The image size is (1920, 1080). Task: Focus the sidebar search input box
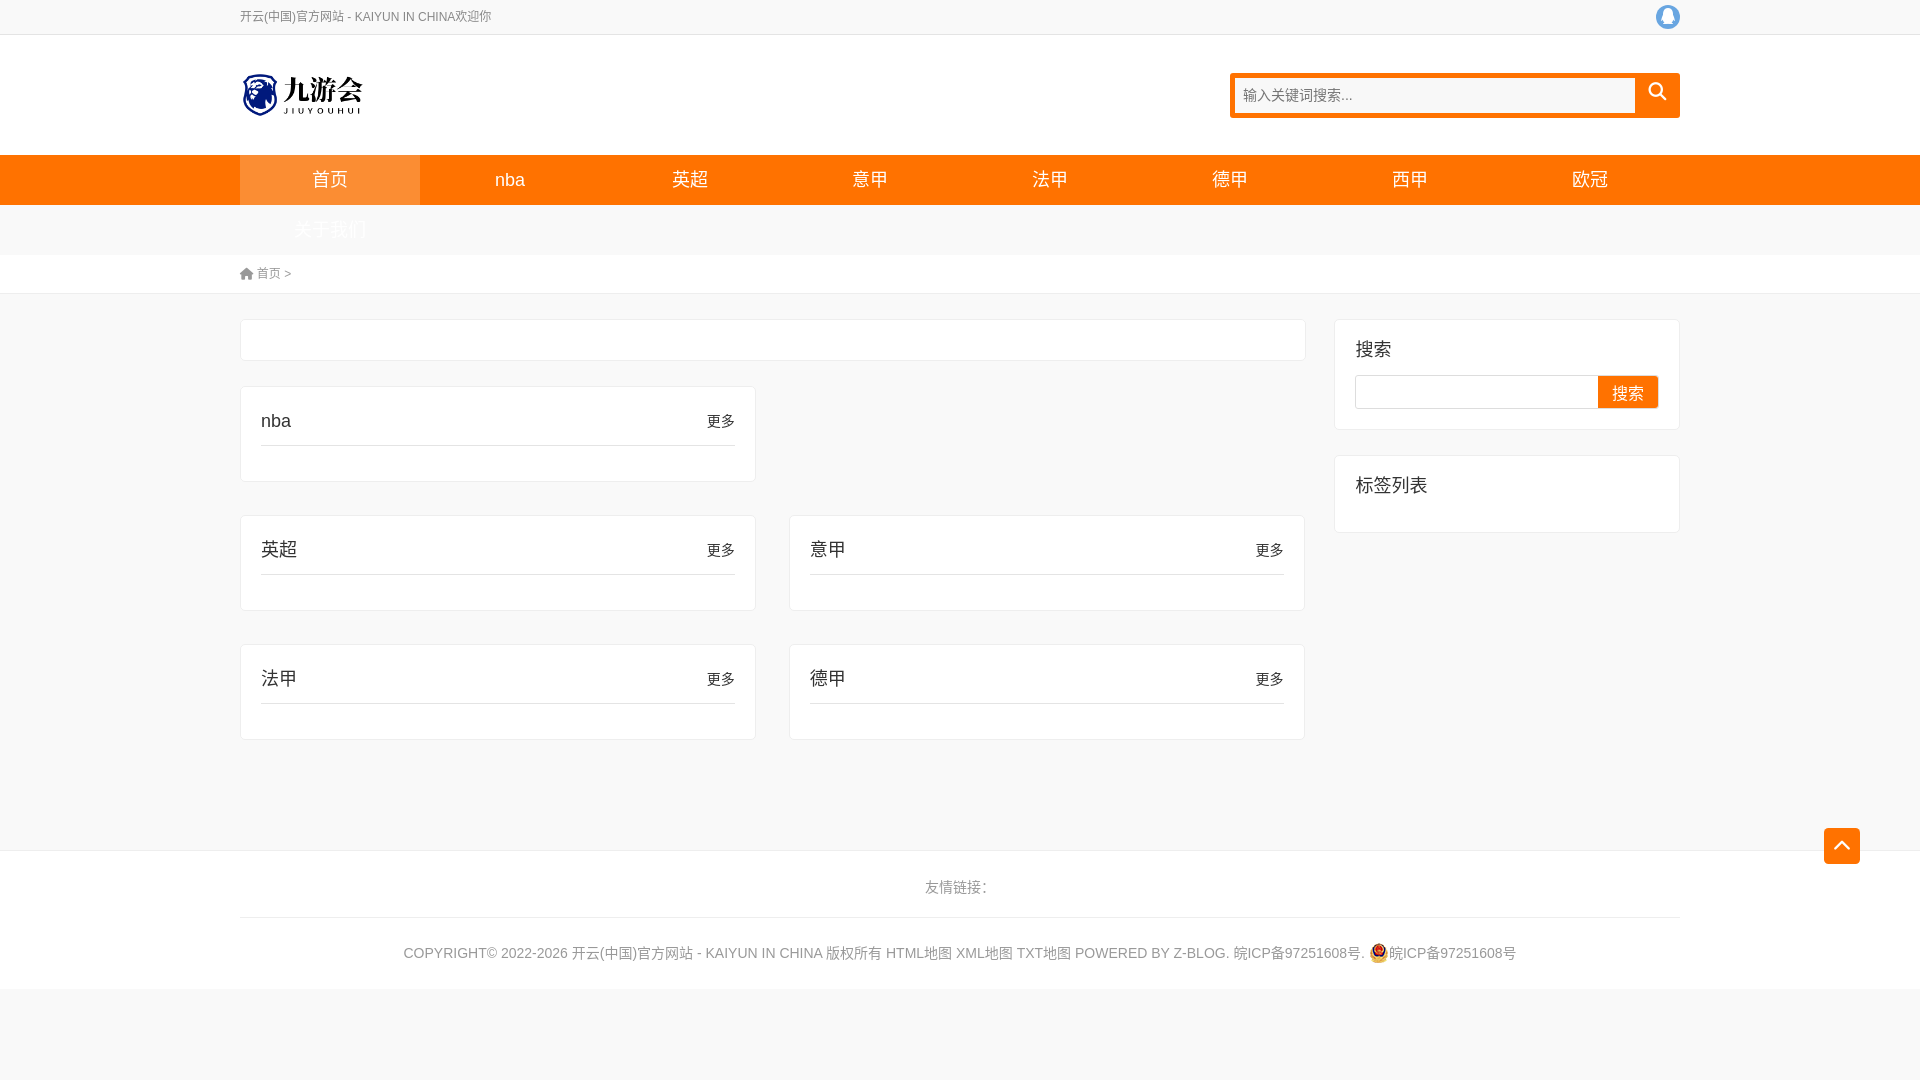(x=1476, y=392)
